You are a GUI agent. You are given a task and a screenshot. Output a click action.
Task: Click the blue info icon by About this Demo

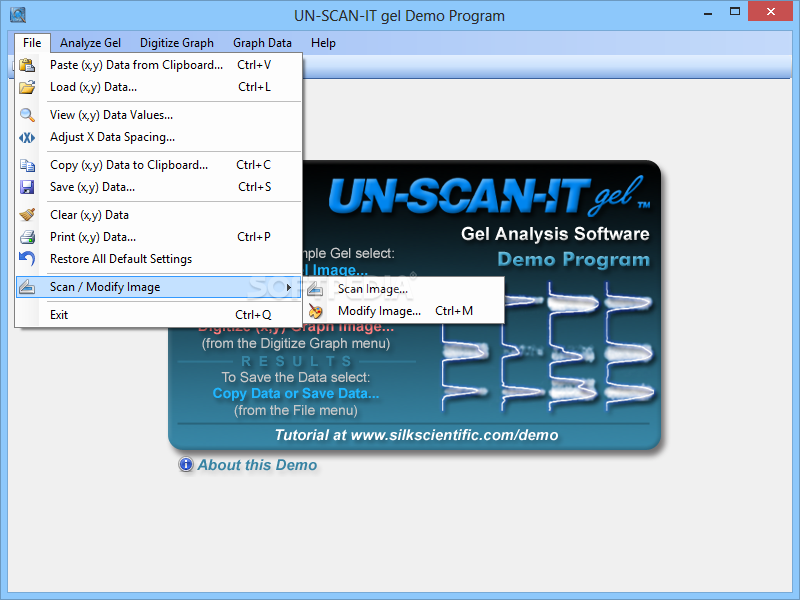(x=186, y=465)
